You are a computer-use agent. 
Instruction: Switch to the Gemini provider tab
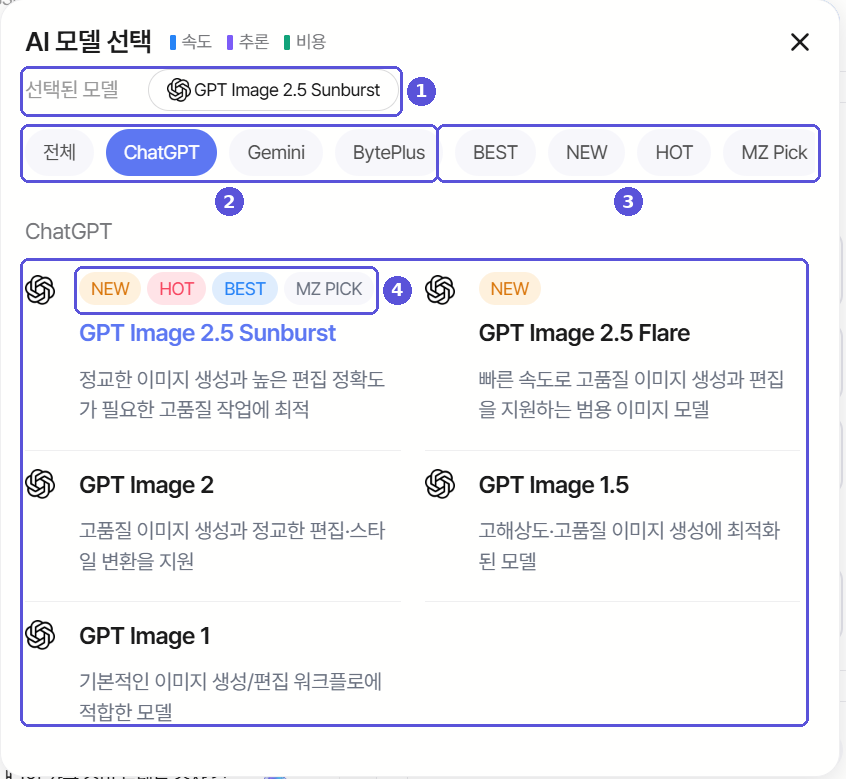click(276, 153)
